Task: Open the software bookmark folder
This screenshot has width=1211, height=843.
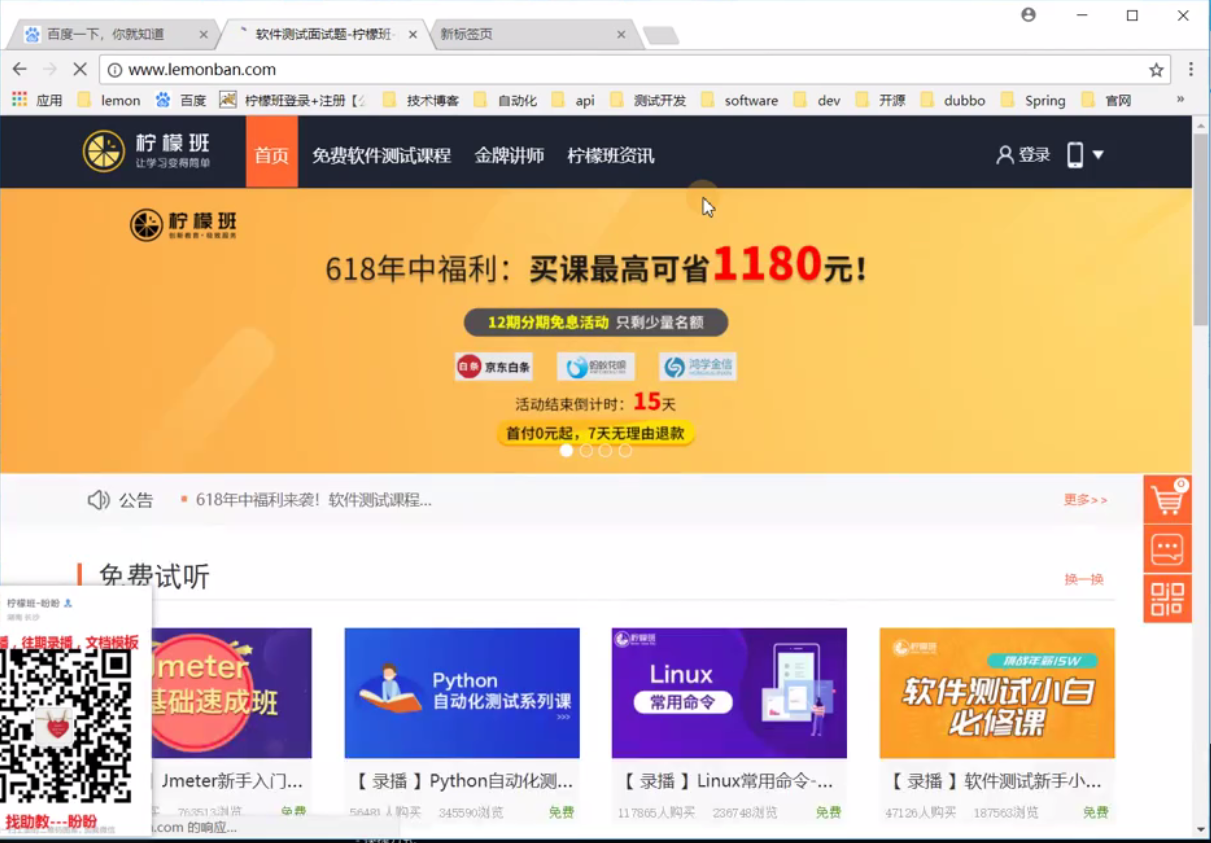Action: click(740, 100)
